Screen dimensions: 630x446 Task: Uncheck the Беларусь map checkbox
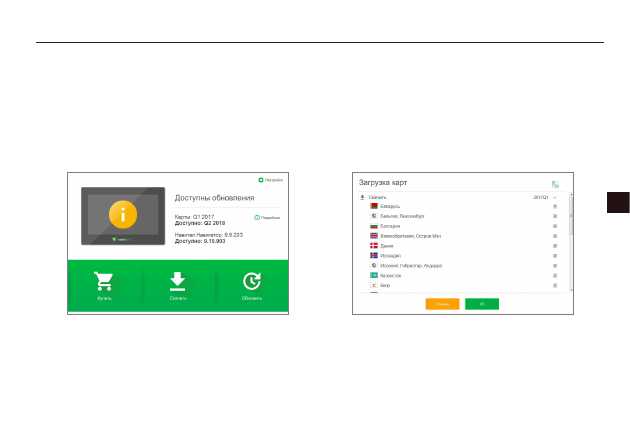tap(555, 206)
